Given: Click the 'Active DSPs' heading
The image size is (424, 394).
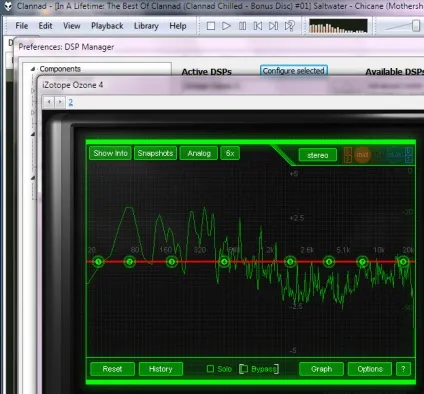Looking at the screenshot, I should [207, 72].
